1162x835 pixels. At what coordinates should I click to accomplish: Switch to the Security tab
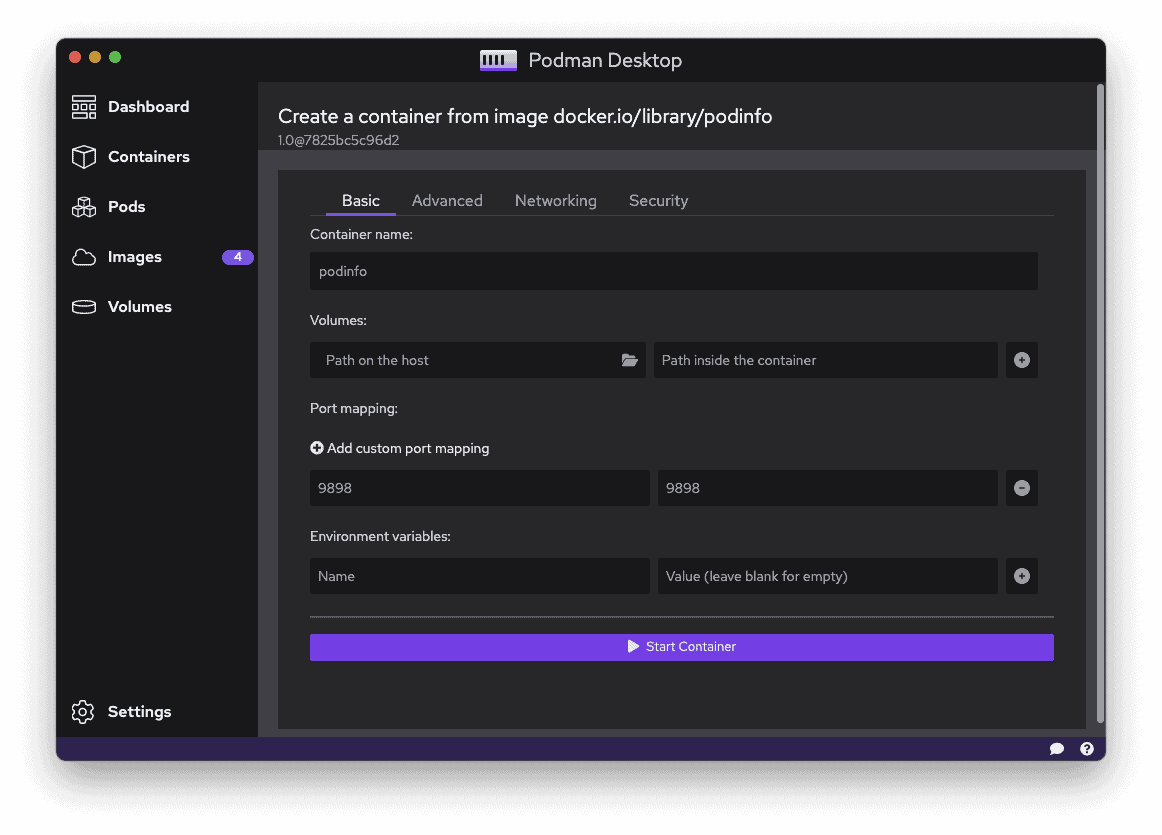pos(658,201)
